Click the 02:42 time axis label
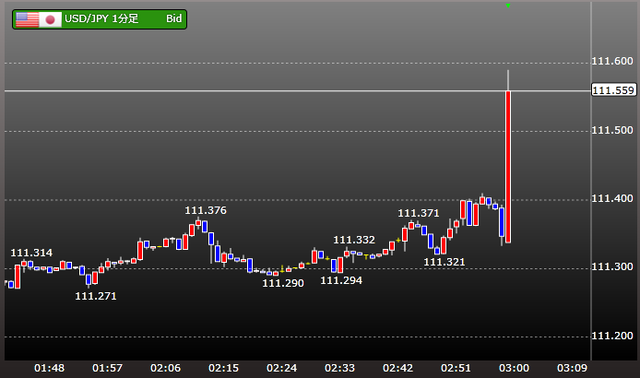This screenshot has width=640, height=378. click(398, 368)
